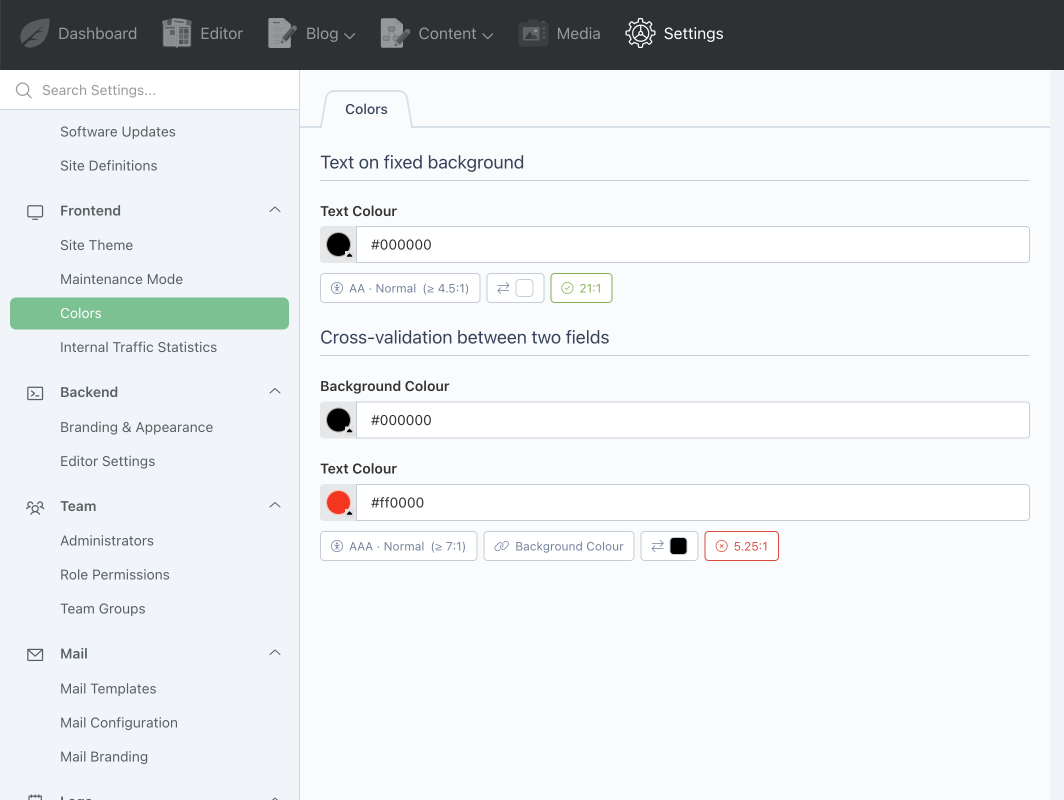Collapse the Frontend section
1064x800 pixels.
point(275,210)
